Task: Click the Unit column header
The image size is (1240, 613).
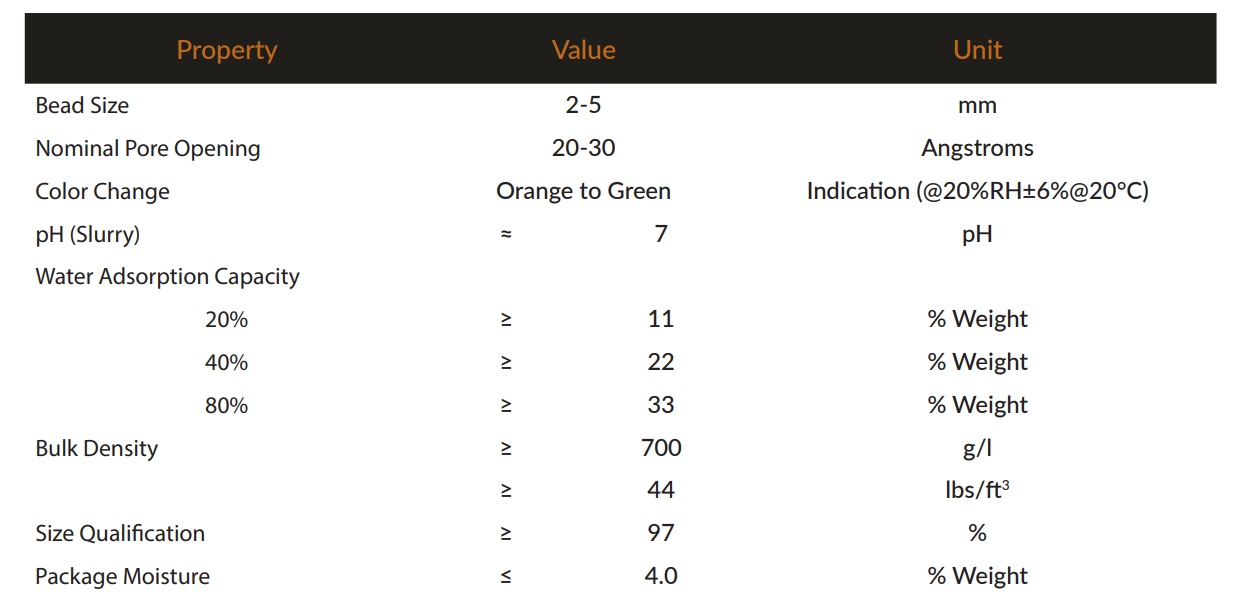Action: click(977, 50)
